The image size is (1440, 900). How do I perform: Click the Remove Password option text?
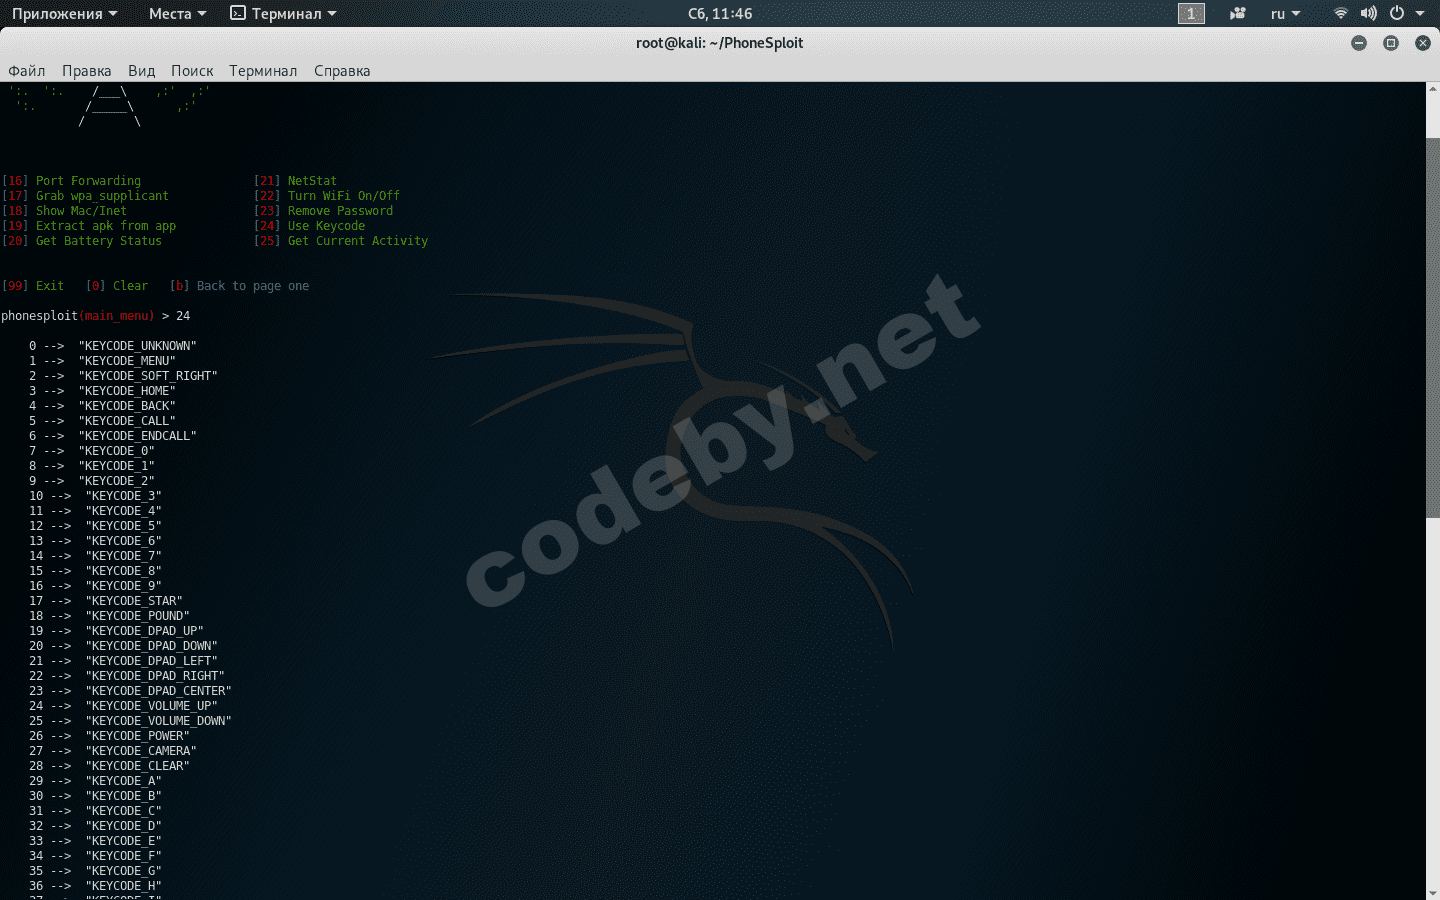(x=340, y=211)
